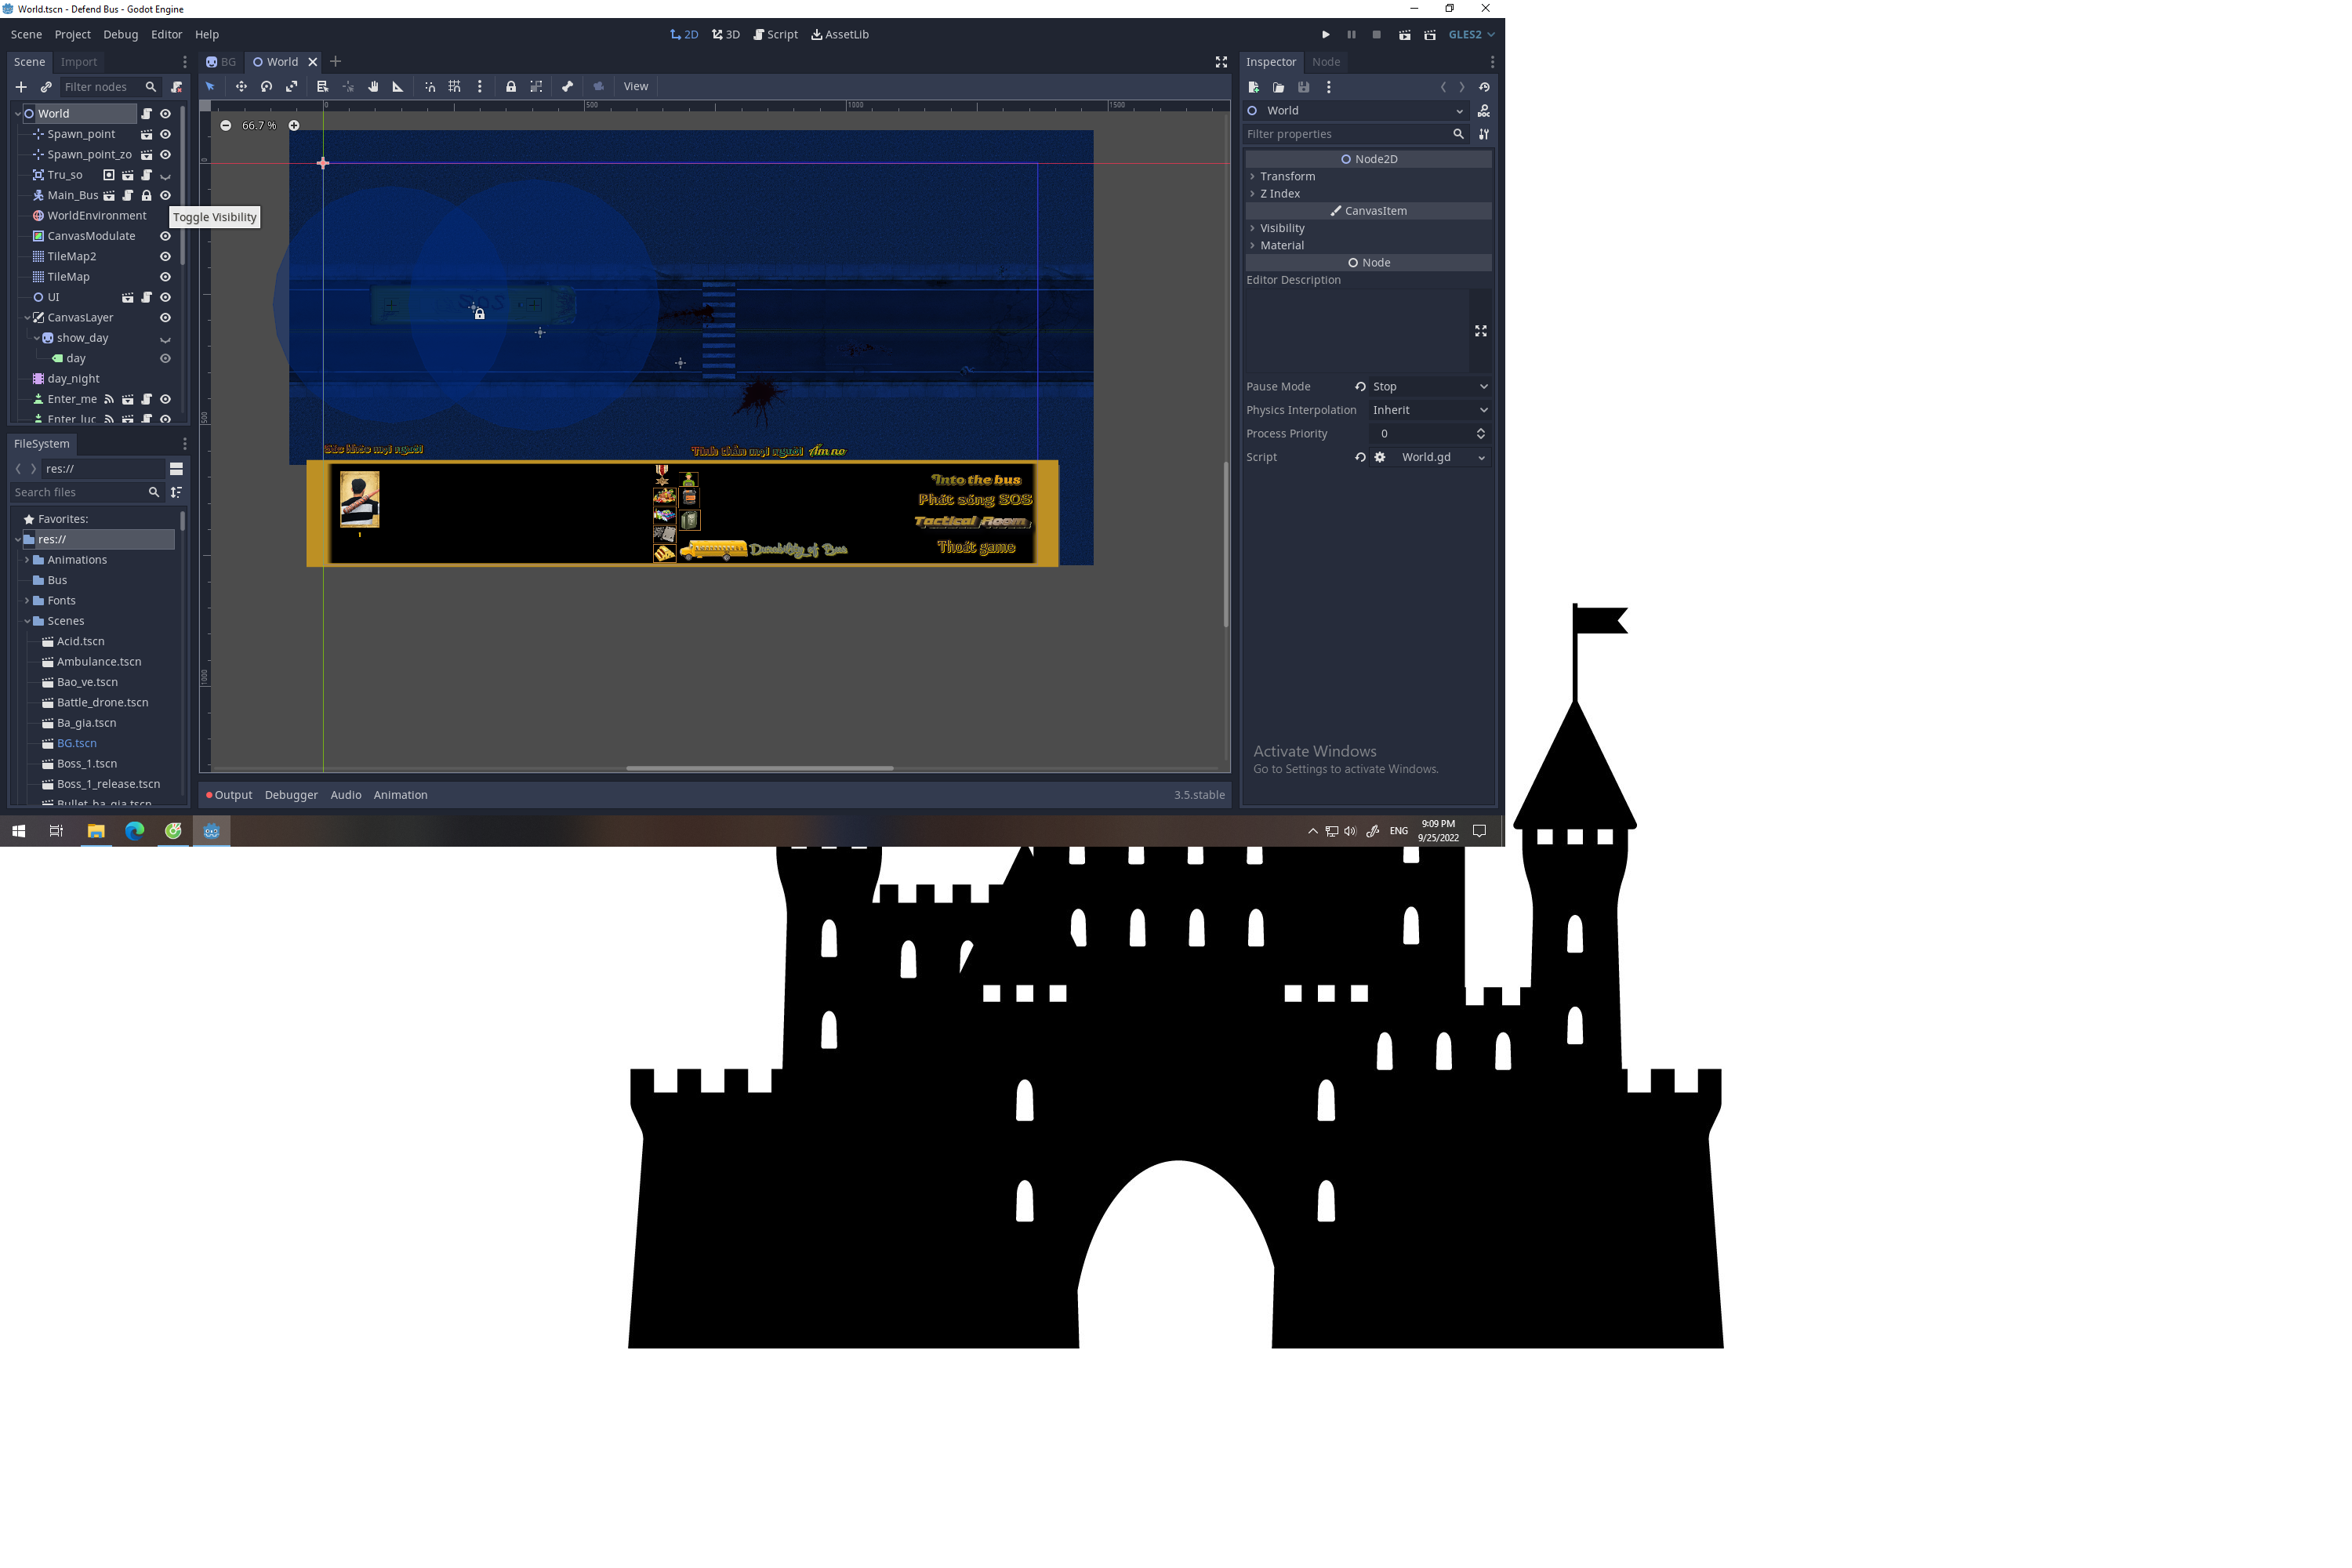
Task: Open the Editor menu
Action: coord(166,34)
